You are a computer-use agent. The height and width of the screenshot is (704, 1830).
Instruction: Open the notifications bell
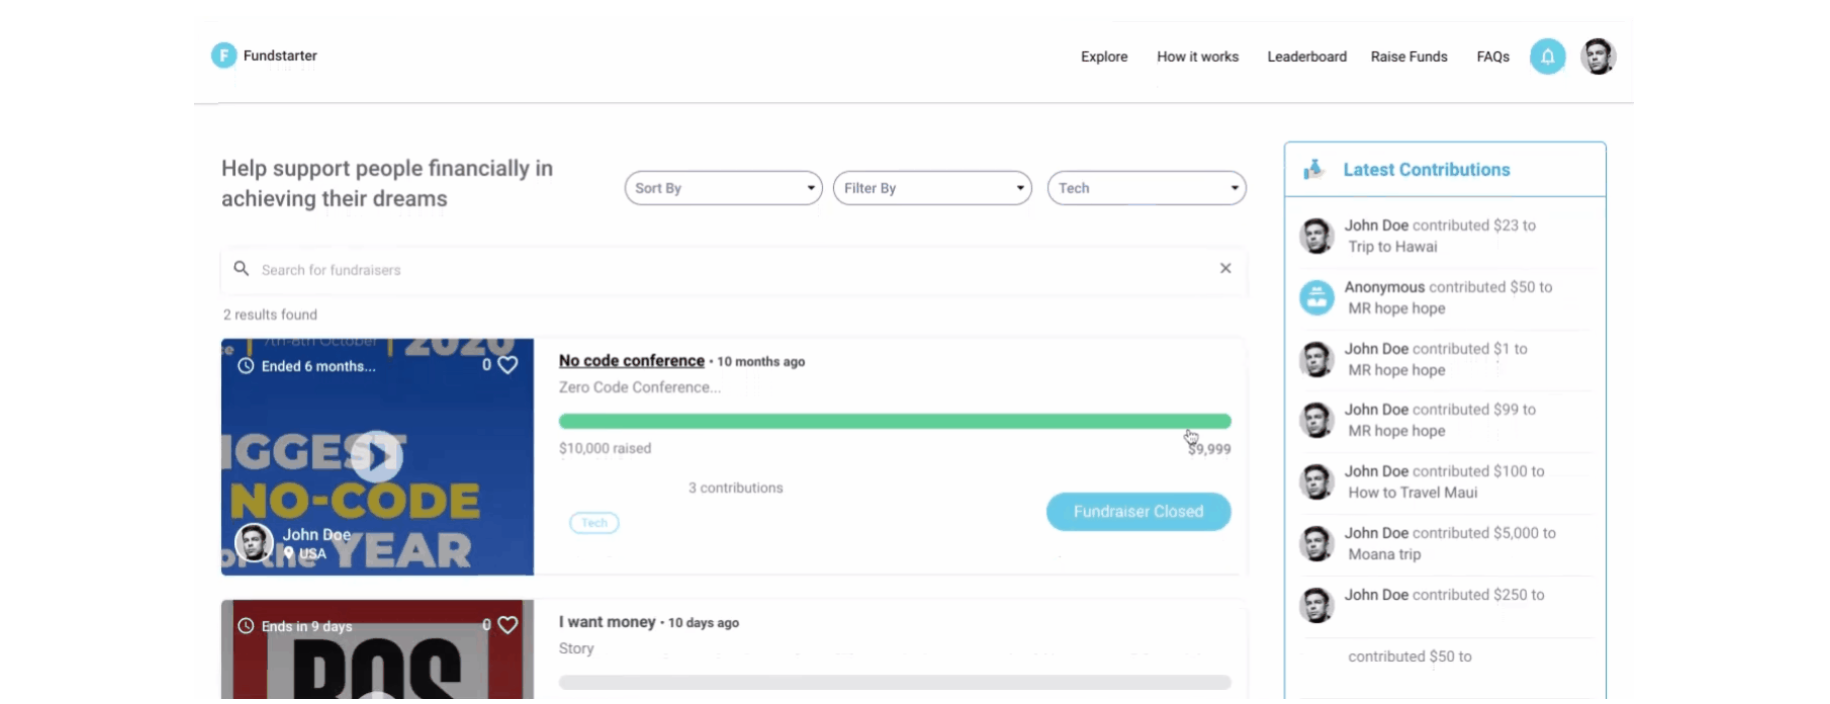[x=1547, y=56]
